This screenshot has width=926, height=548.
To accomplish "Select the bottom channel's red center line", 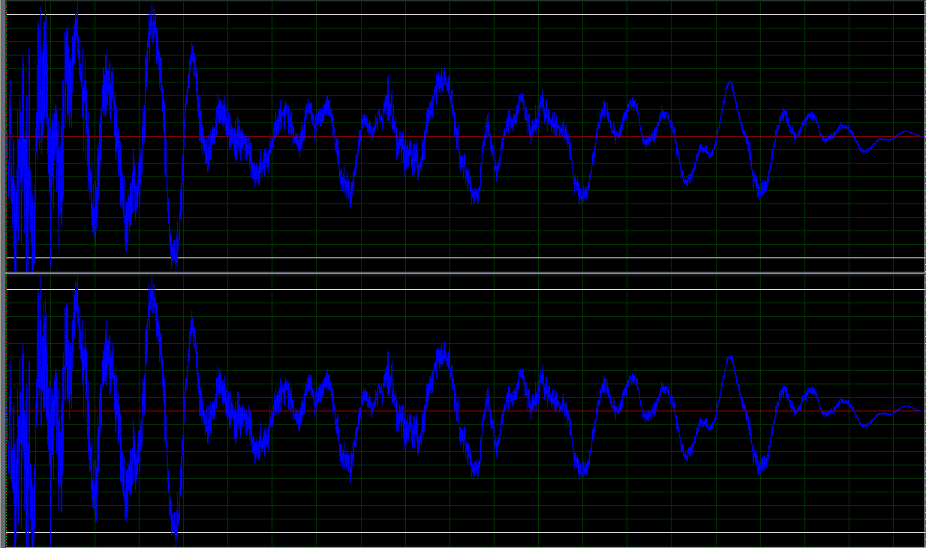I will coord(465,411).
